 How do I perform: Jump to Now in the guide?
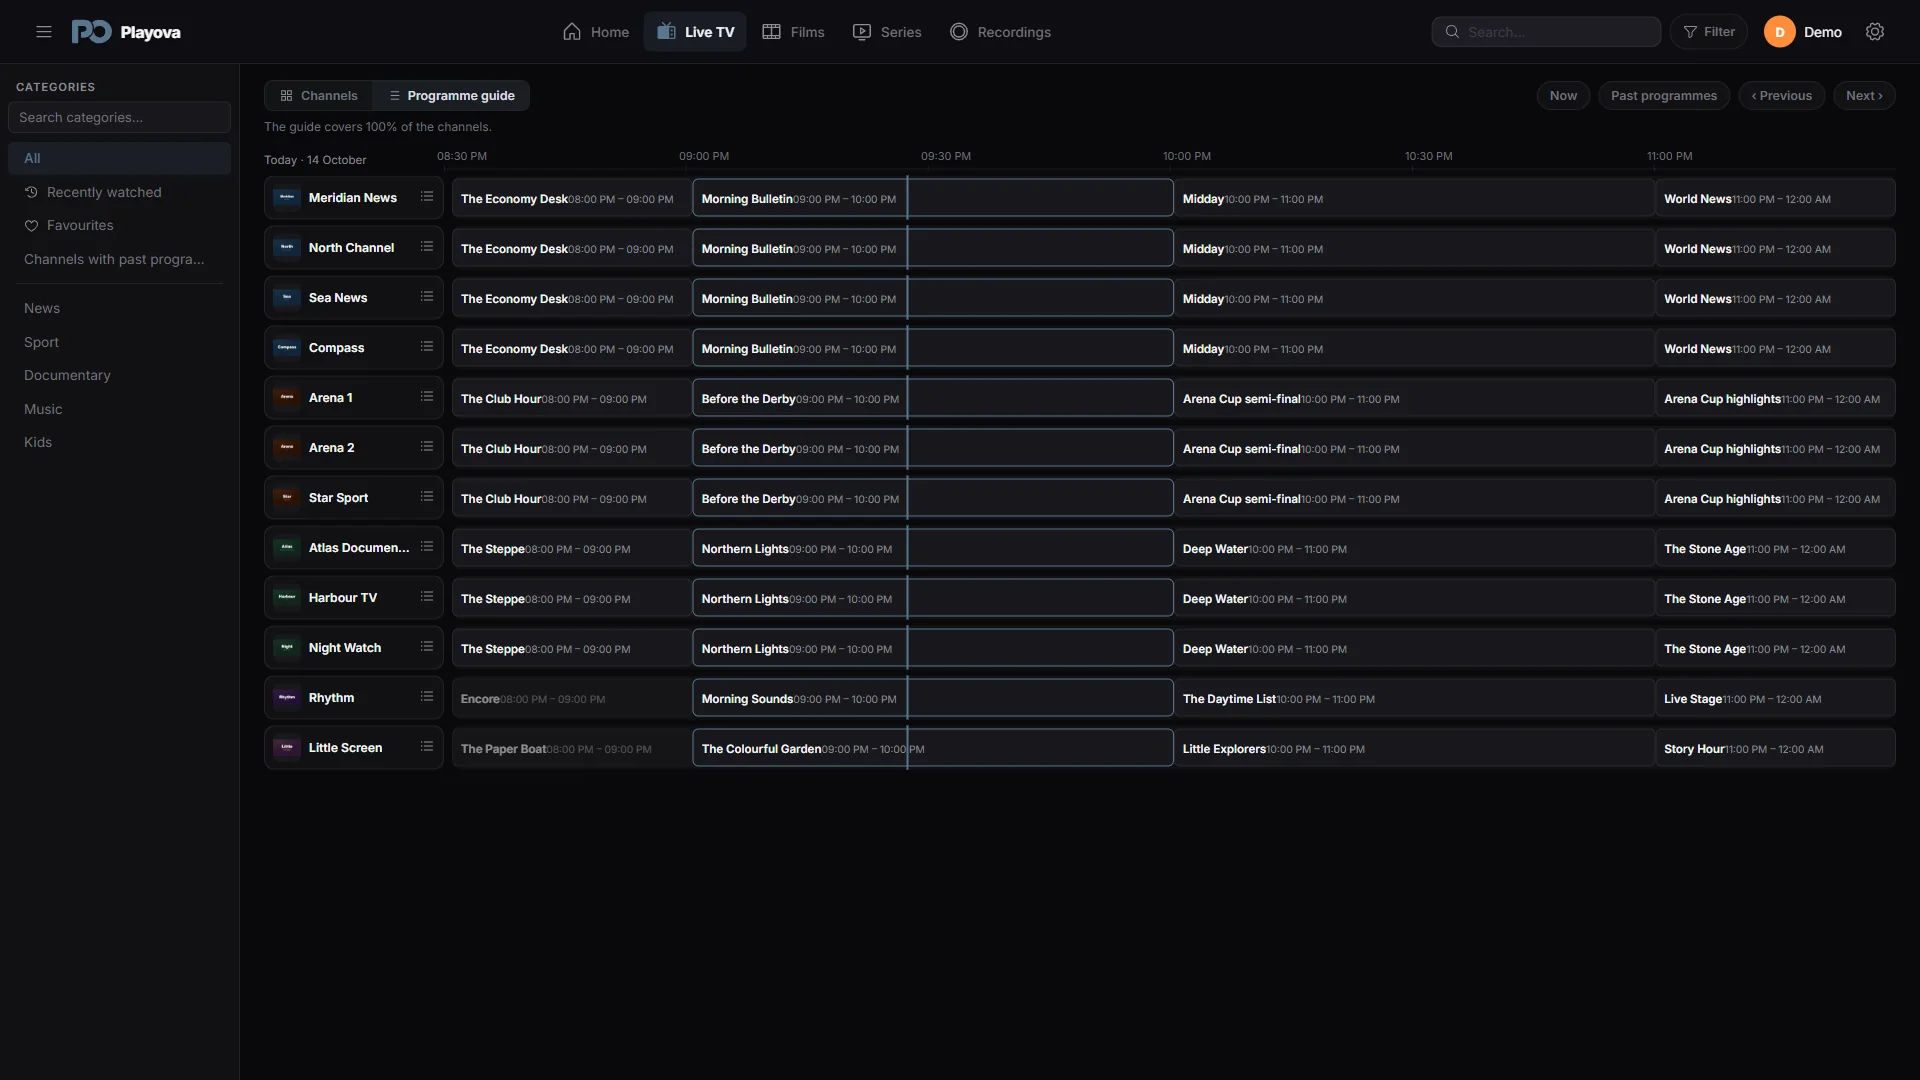click(x=1563, y=96)
